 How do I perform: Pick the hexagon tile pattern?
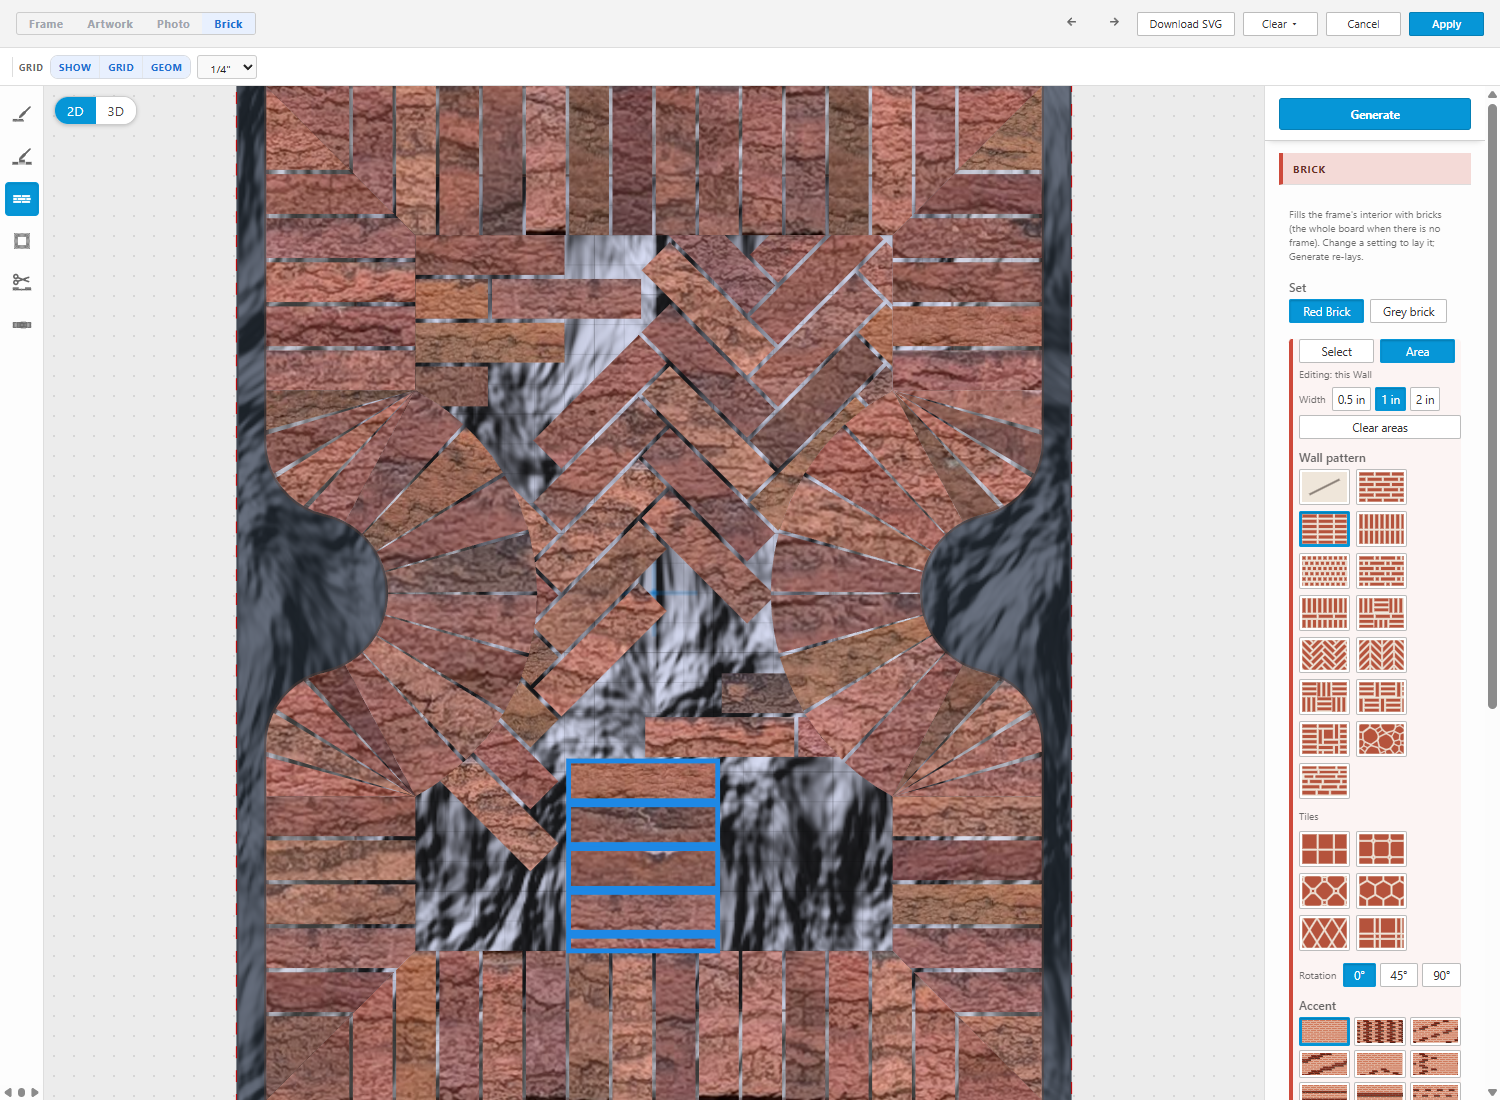tap(1381, 891)
